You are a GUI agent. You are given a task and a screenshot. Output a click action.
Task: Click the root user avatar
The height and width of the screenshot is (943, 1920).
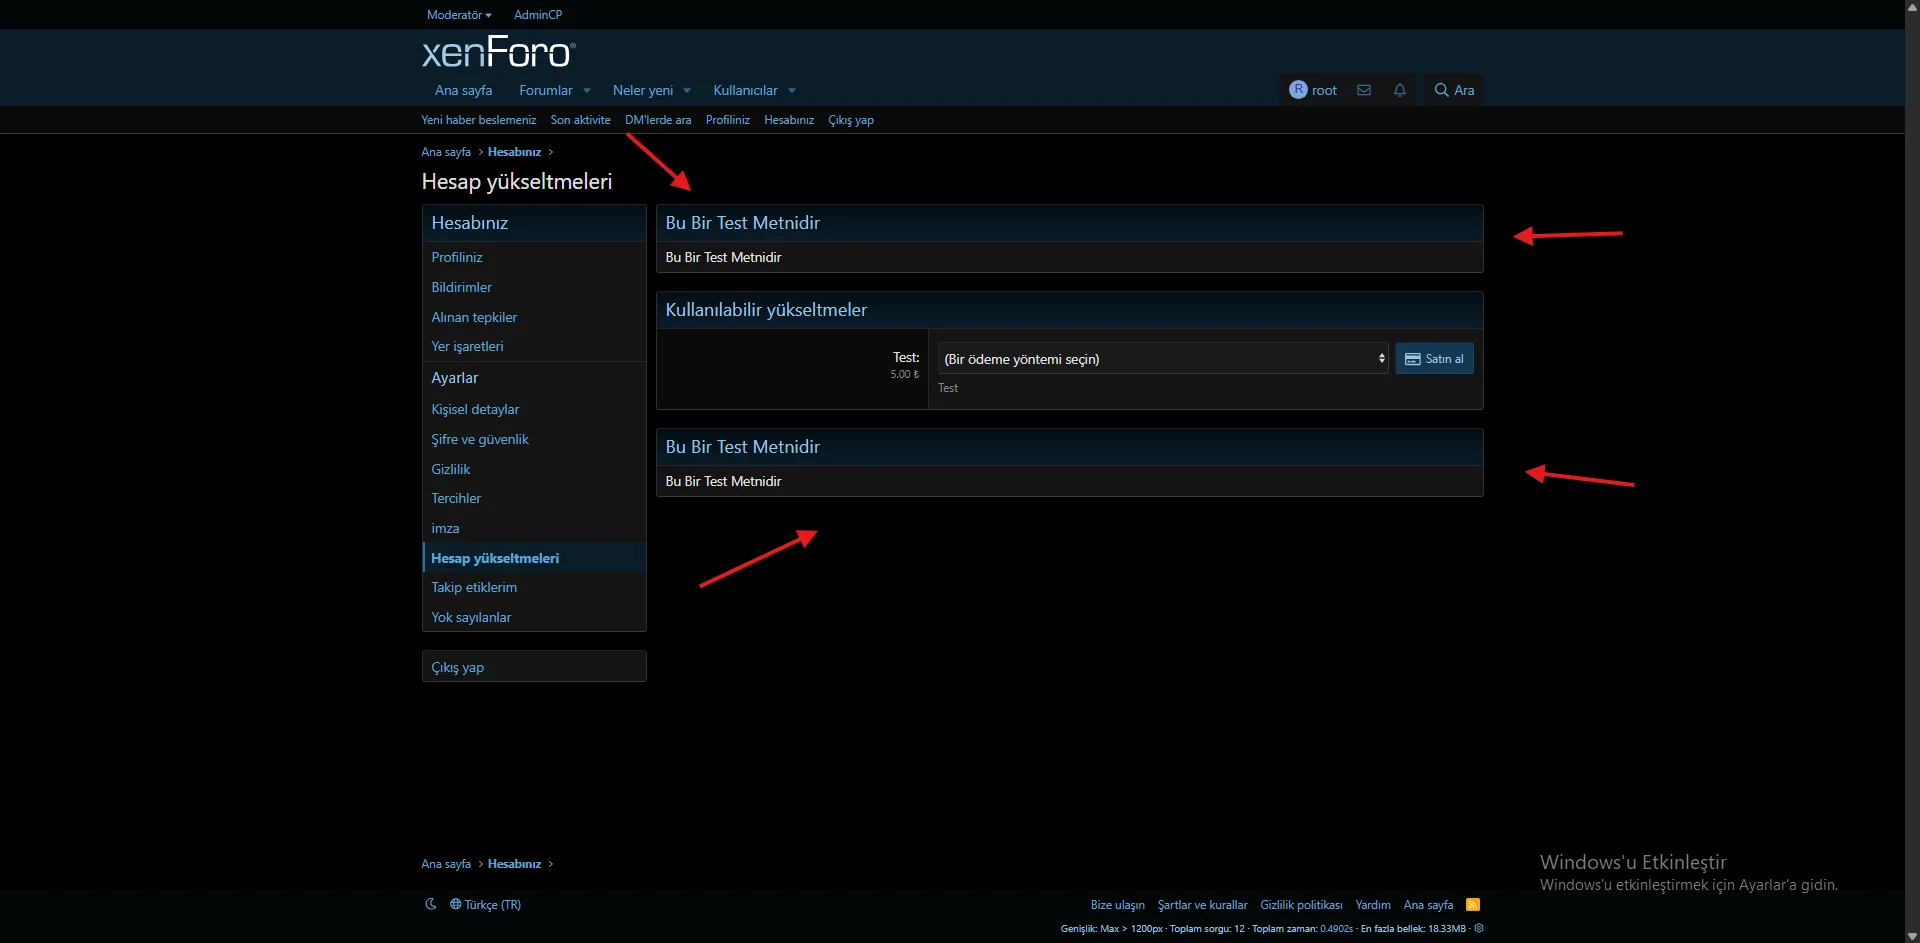tap(1298, 90)
